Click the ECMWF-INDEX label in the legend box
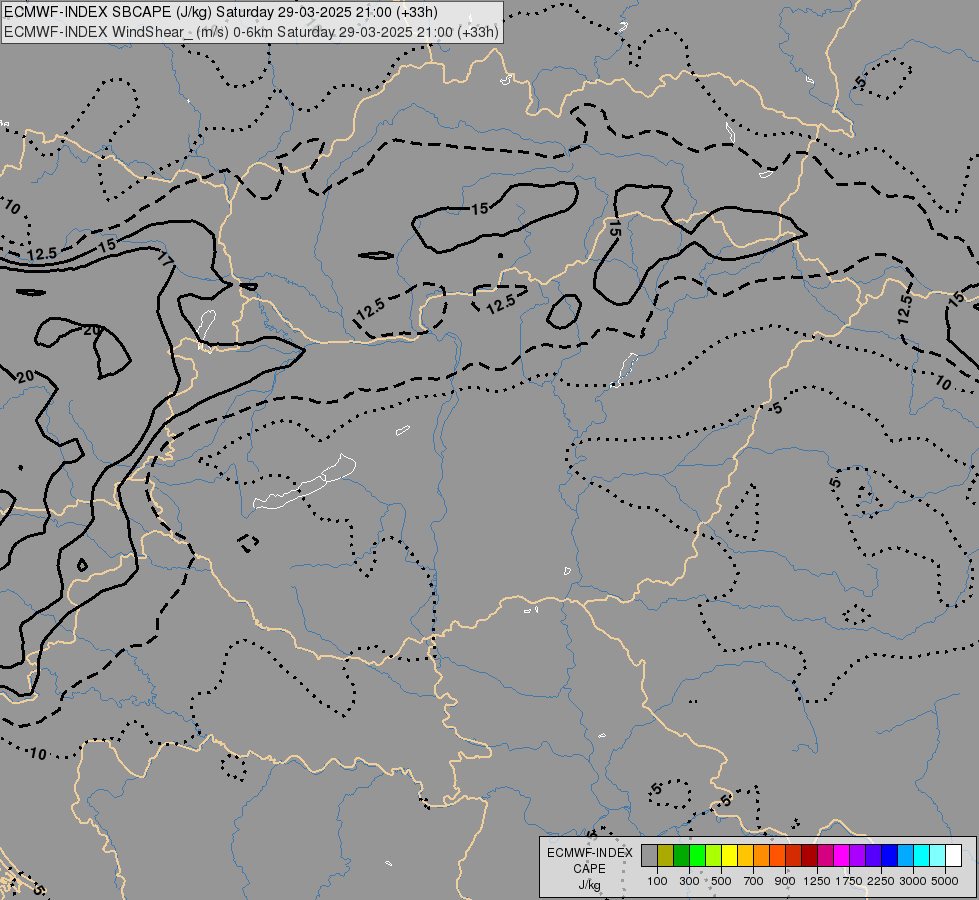Viewport: 979px width, 900px height. tap(589, 853)
